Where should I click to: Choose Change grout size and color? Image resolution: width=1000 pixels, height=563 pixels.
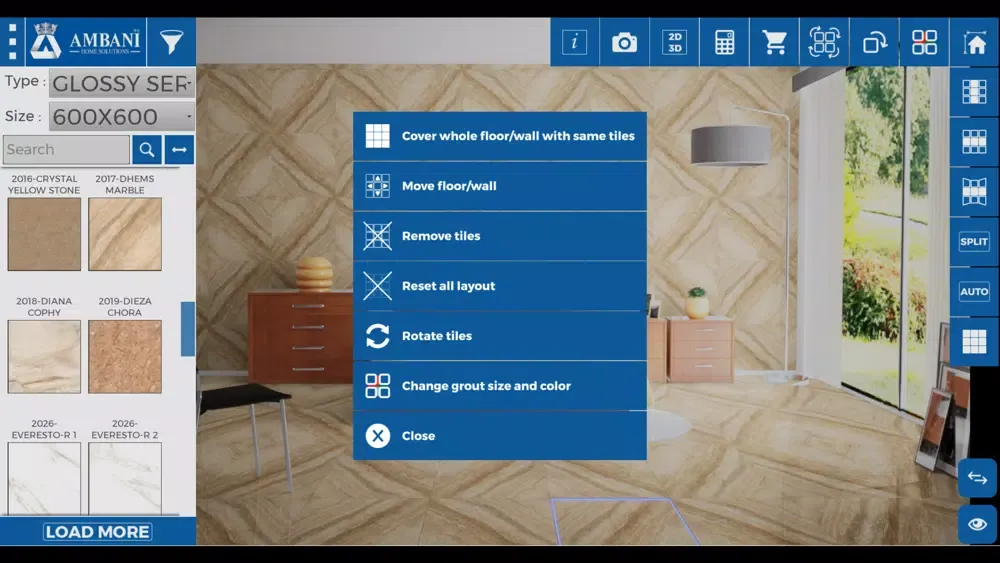(x=500, y=386)
